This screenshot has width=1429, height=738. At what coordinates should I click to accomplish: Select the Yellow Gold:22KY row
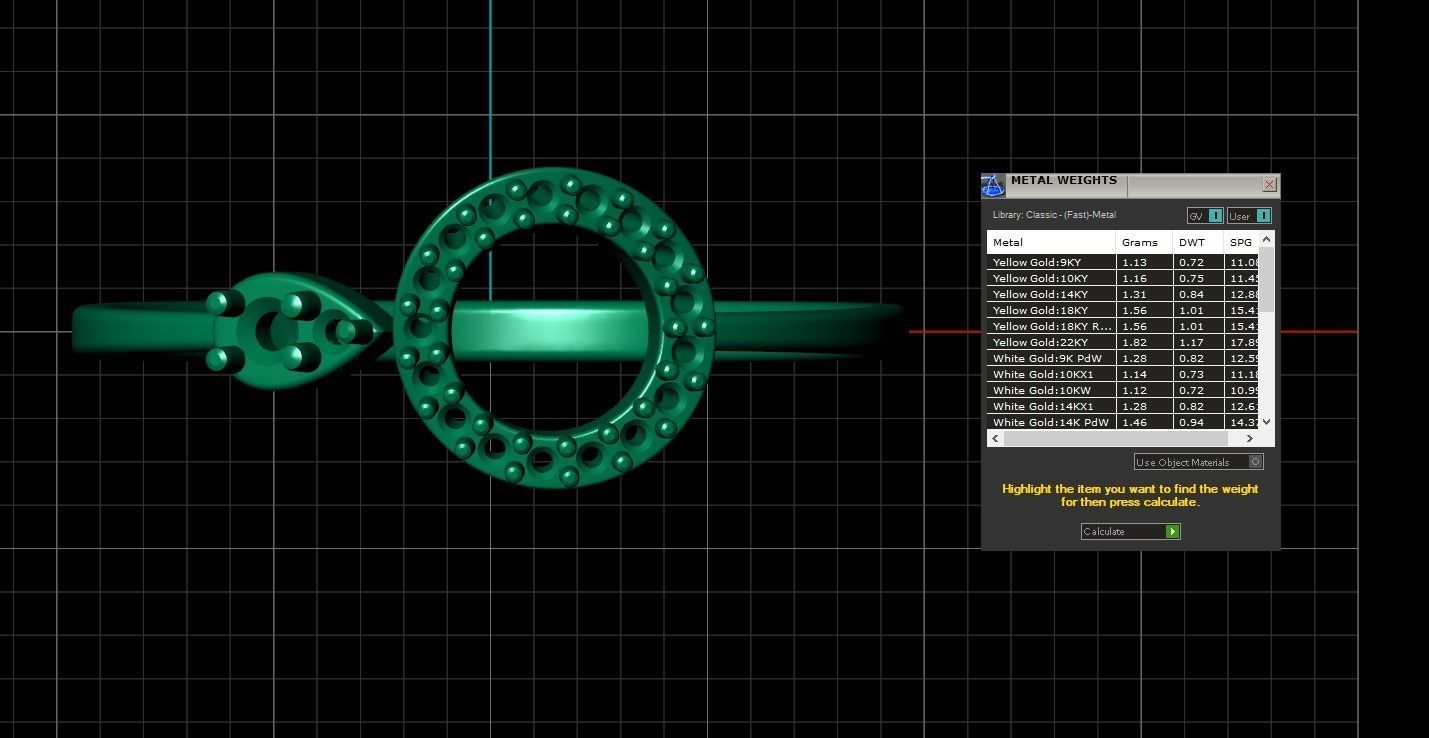click(x=1123, y=342)
